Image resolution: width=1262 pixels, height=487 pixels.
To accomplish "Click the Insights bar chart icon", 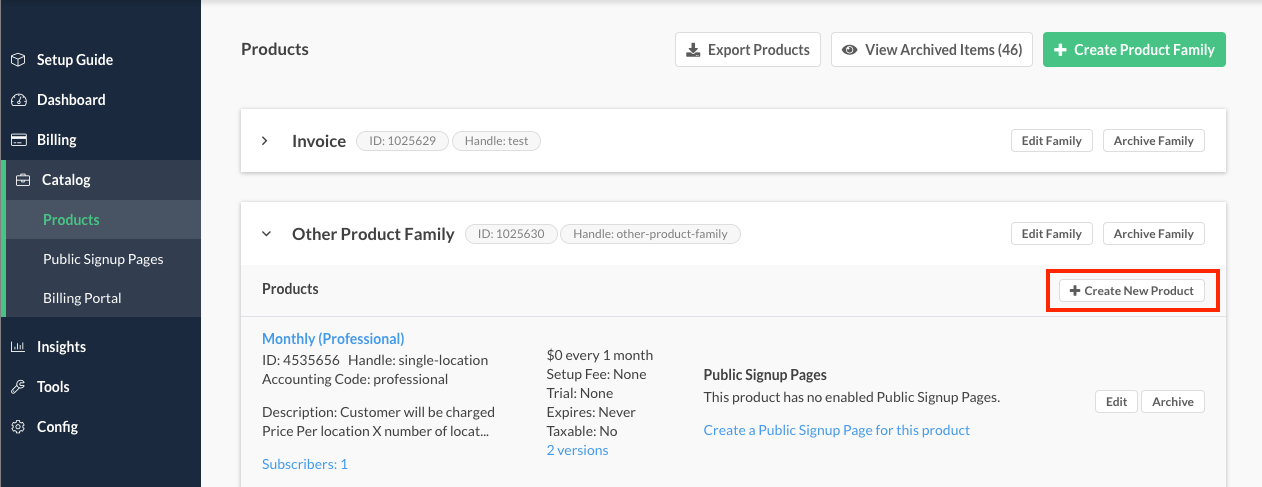I will [18, 347].
